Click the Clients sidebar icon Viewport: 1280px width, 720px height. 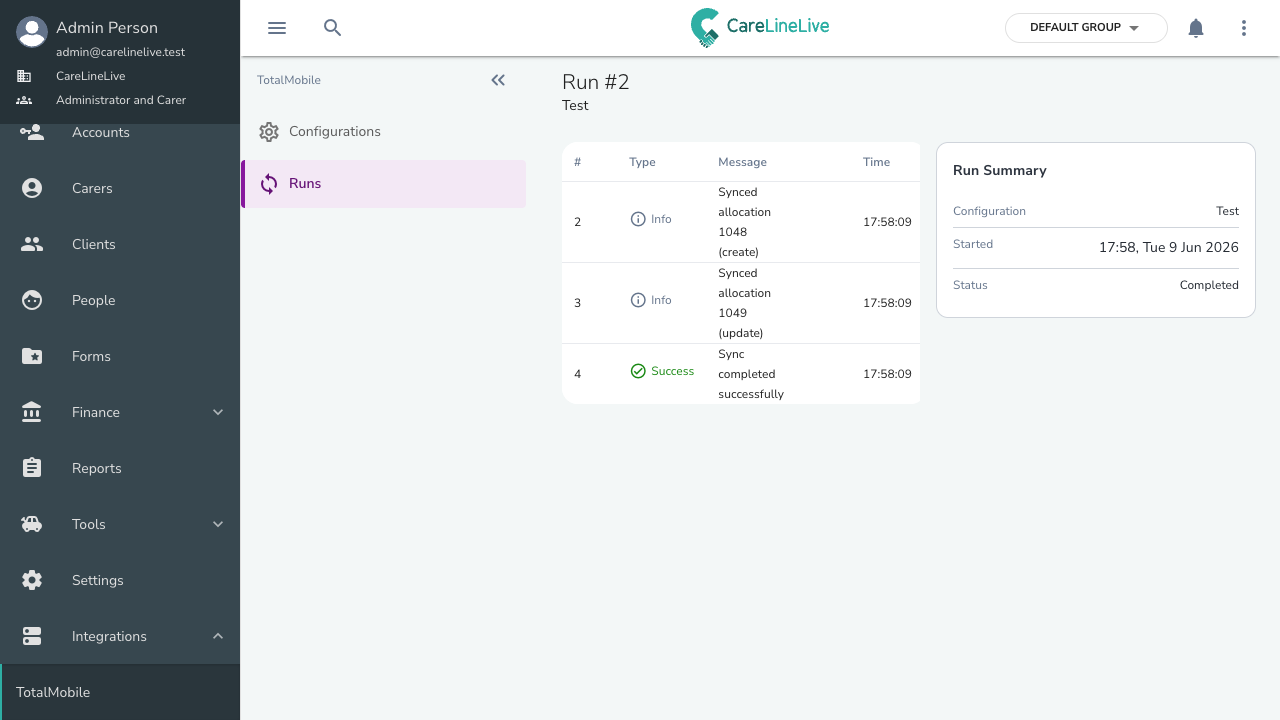tap(32, 244)
